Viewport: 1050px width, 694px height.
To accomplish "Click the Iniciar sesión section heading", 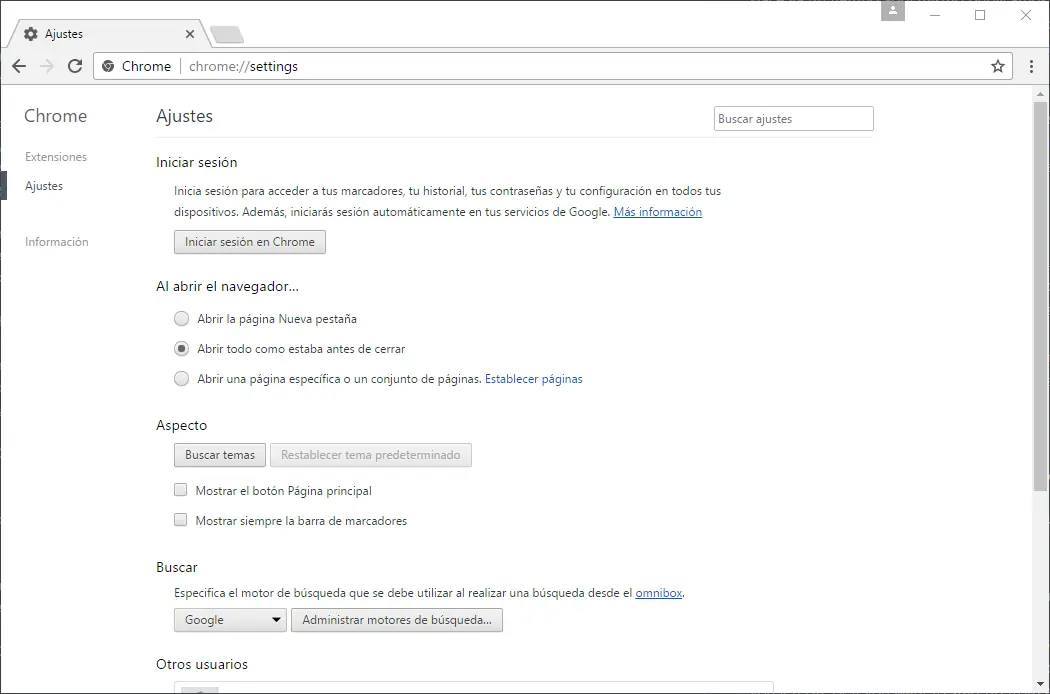I will coord(196,162).
